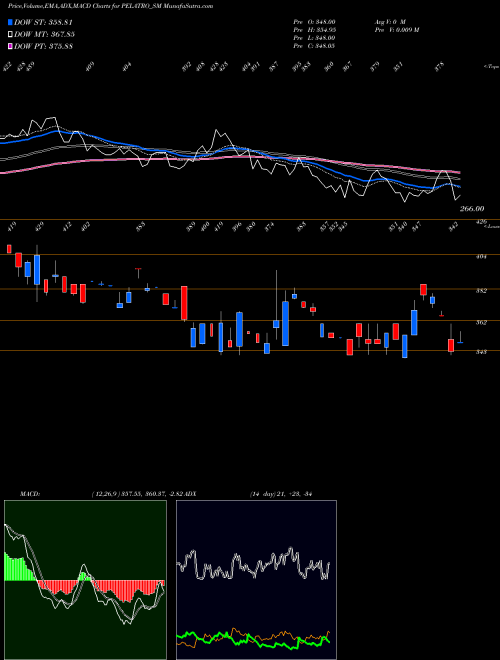The image size is (500, 660).
Task: Click the 266.00 price label on EMA chart
Action: [472, 208]
